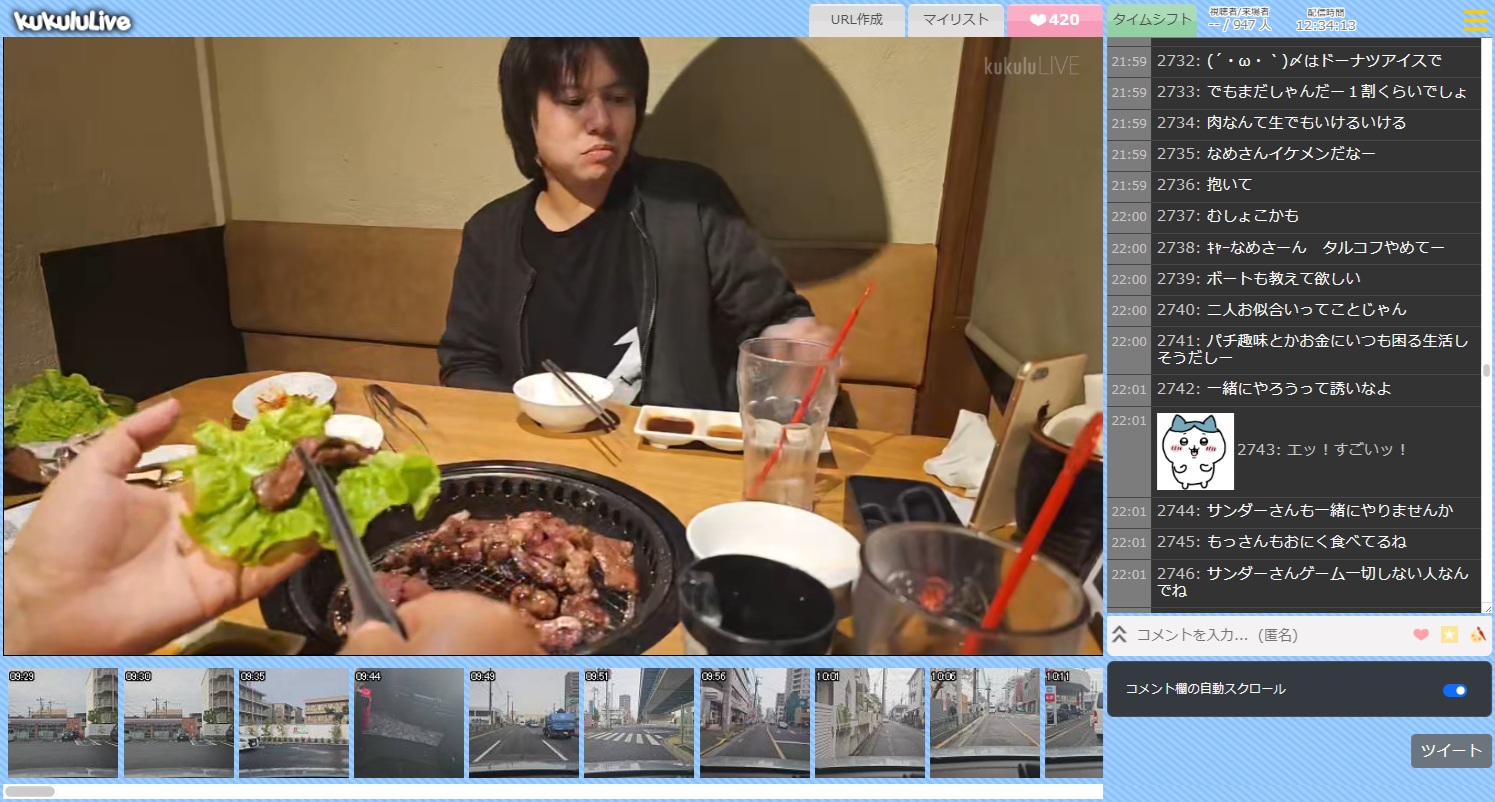The image size is (1495, 802).
Task: Click the yellow star icon in comment box
Action: 1449,635
